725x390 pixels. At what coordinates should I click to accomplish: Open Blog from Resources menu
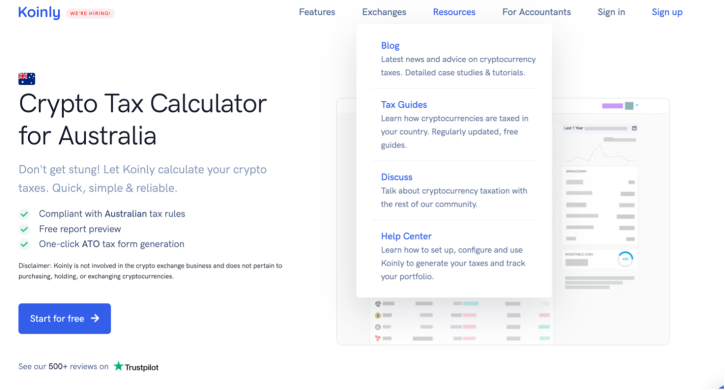point(390,46)
